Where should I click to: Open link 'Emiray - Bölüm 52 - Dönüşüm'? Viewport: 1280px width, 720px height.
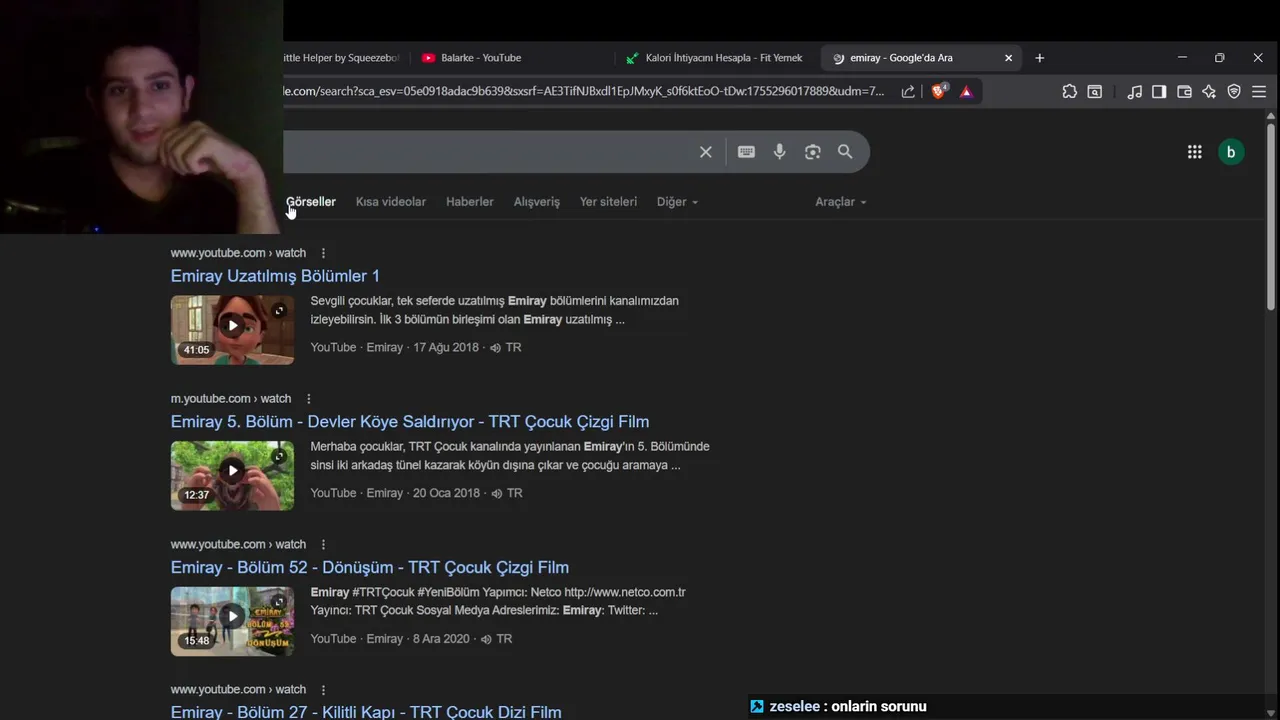pos(370,568)
